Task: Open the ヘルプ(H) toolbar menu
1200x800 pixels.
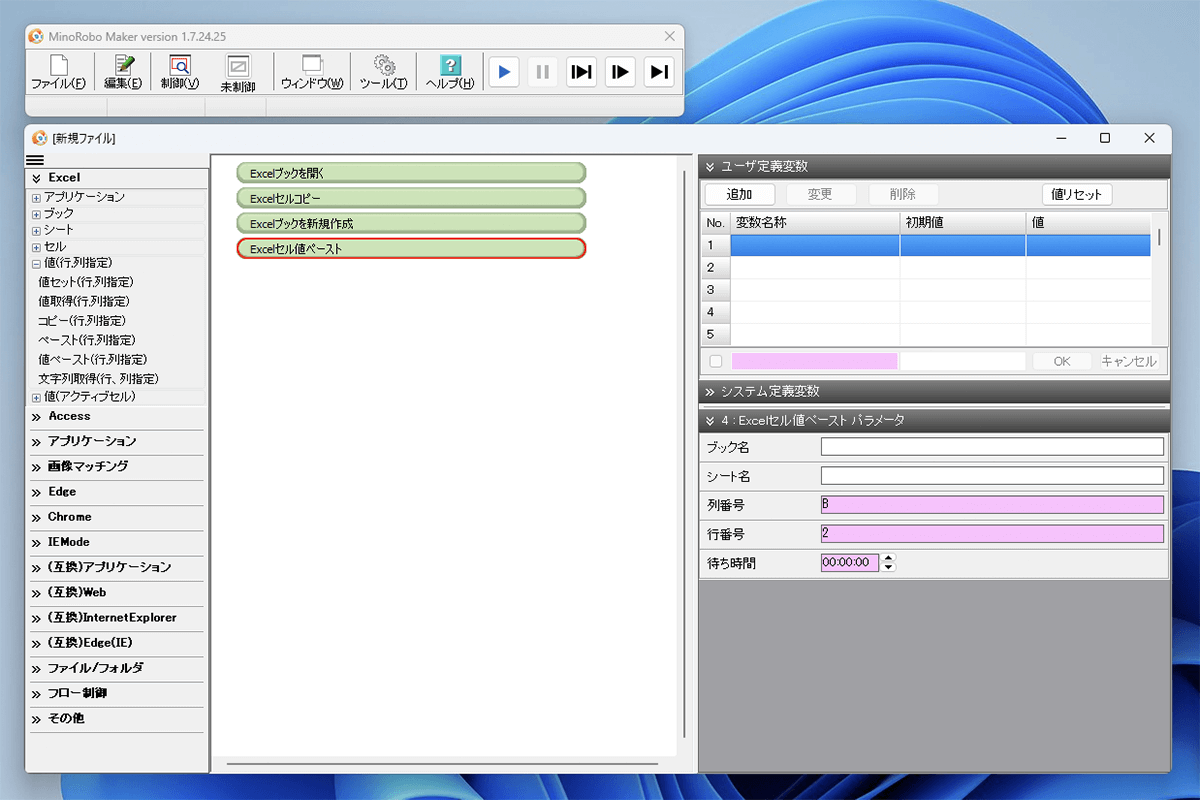Action: 450,73
